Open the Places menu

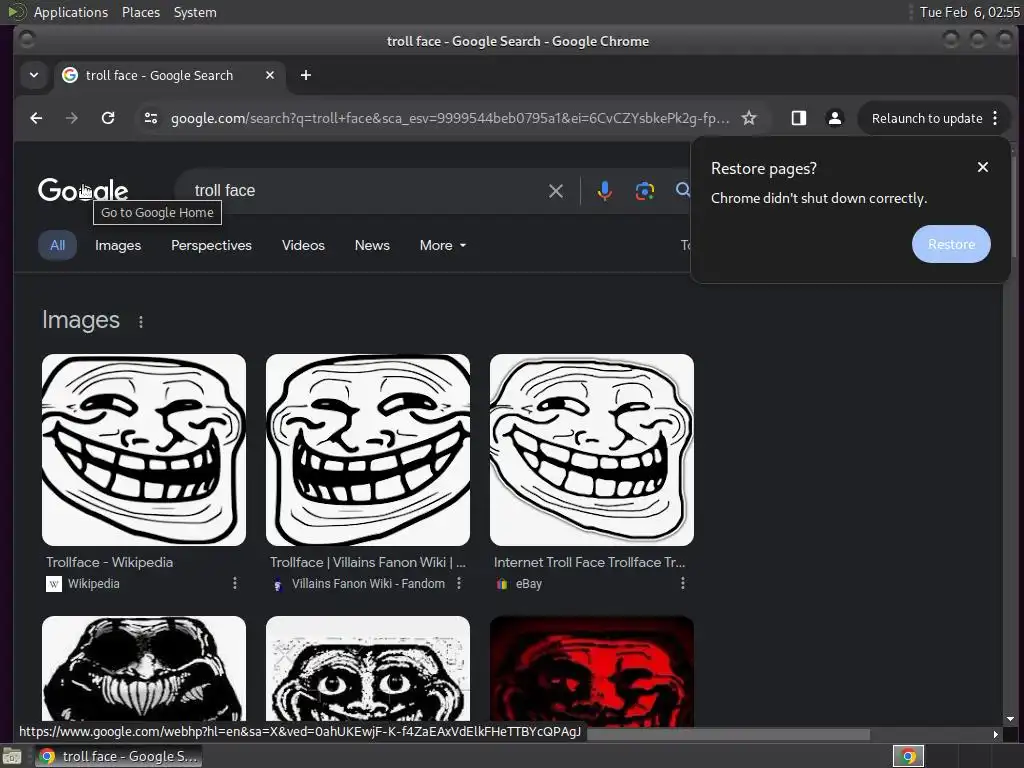click(141, 12)
